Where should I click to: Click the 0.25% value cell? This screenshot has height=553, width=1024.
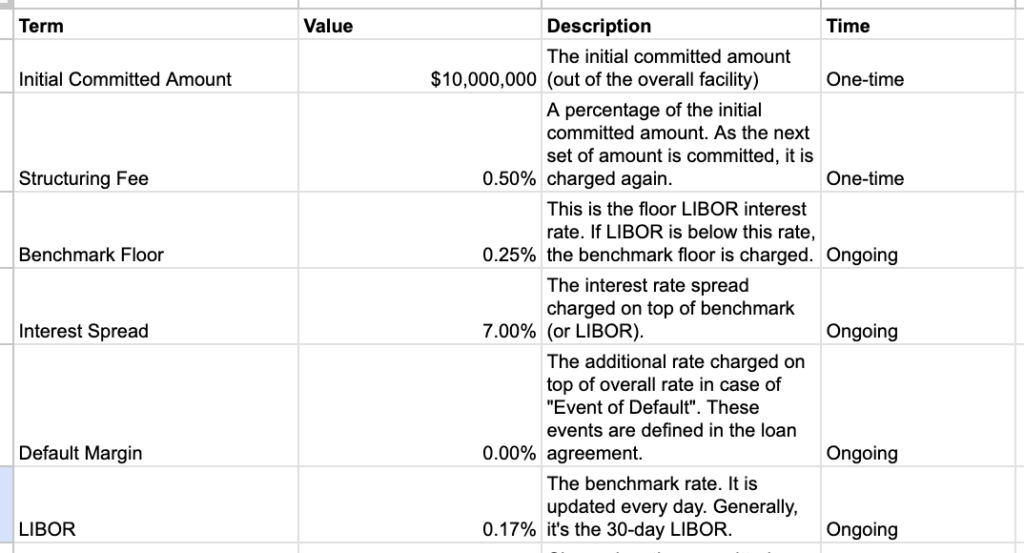point(509,255)
